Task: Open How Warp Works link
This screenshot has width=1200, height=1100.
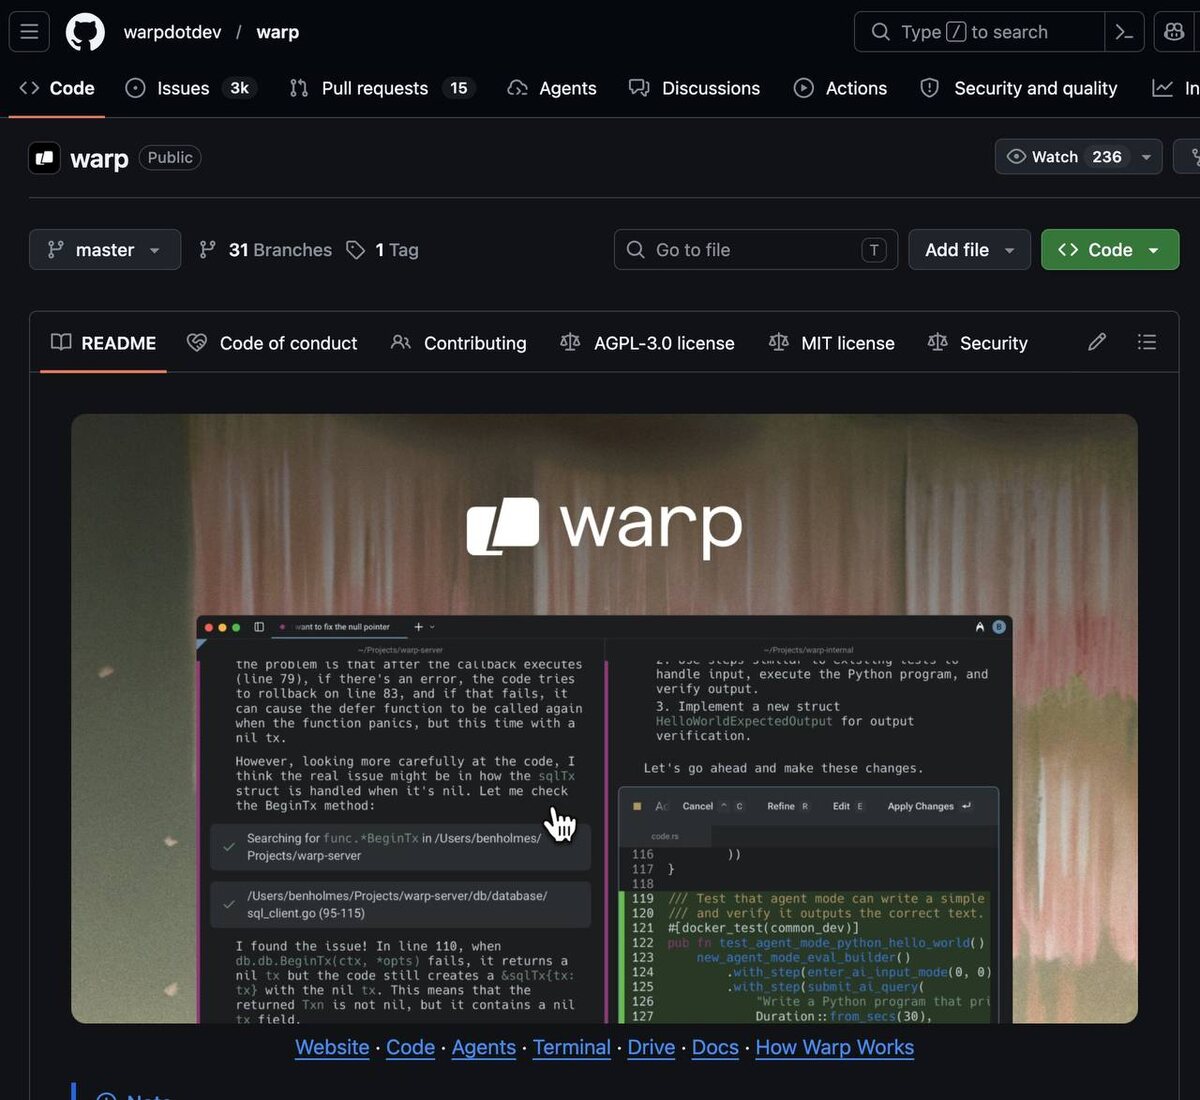Action: click(834, 1047)
